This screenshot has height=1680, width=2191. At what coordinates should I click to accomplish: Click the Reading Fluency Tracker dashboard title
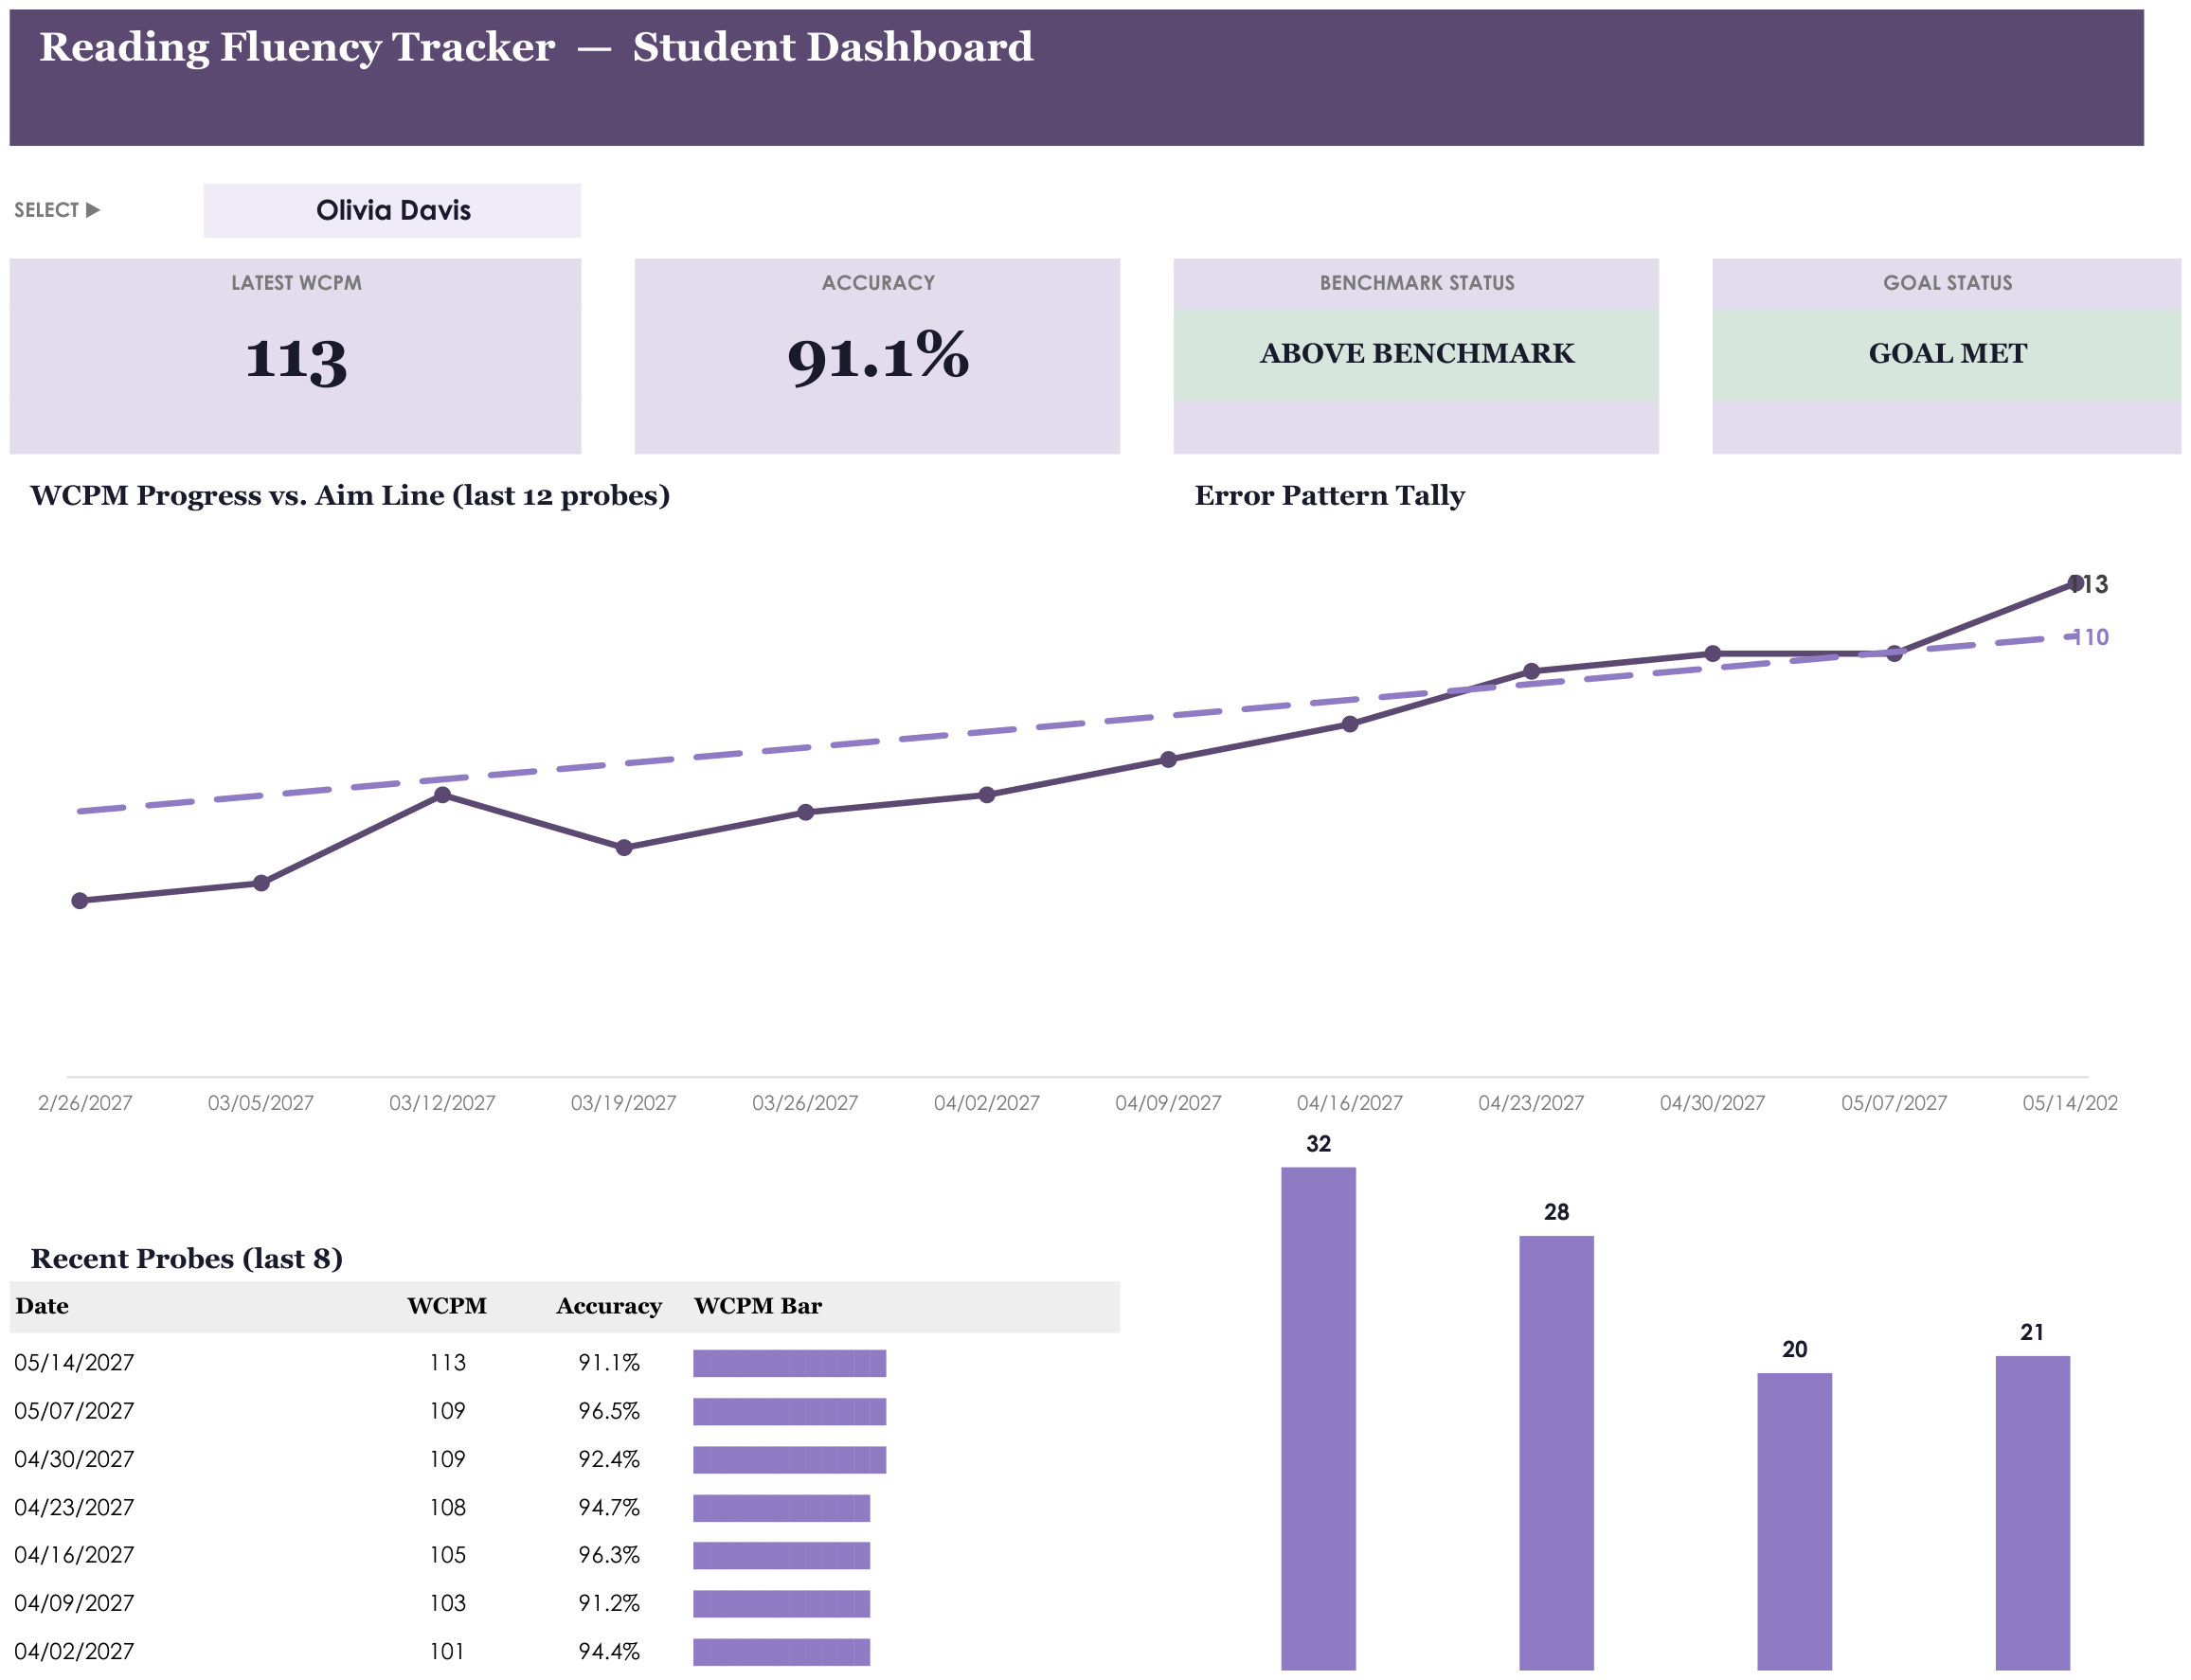tap(536, 47)
